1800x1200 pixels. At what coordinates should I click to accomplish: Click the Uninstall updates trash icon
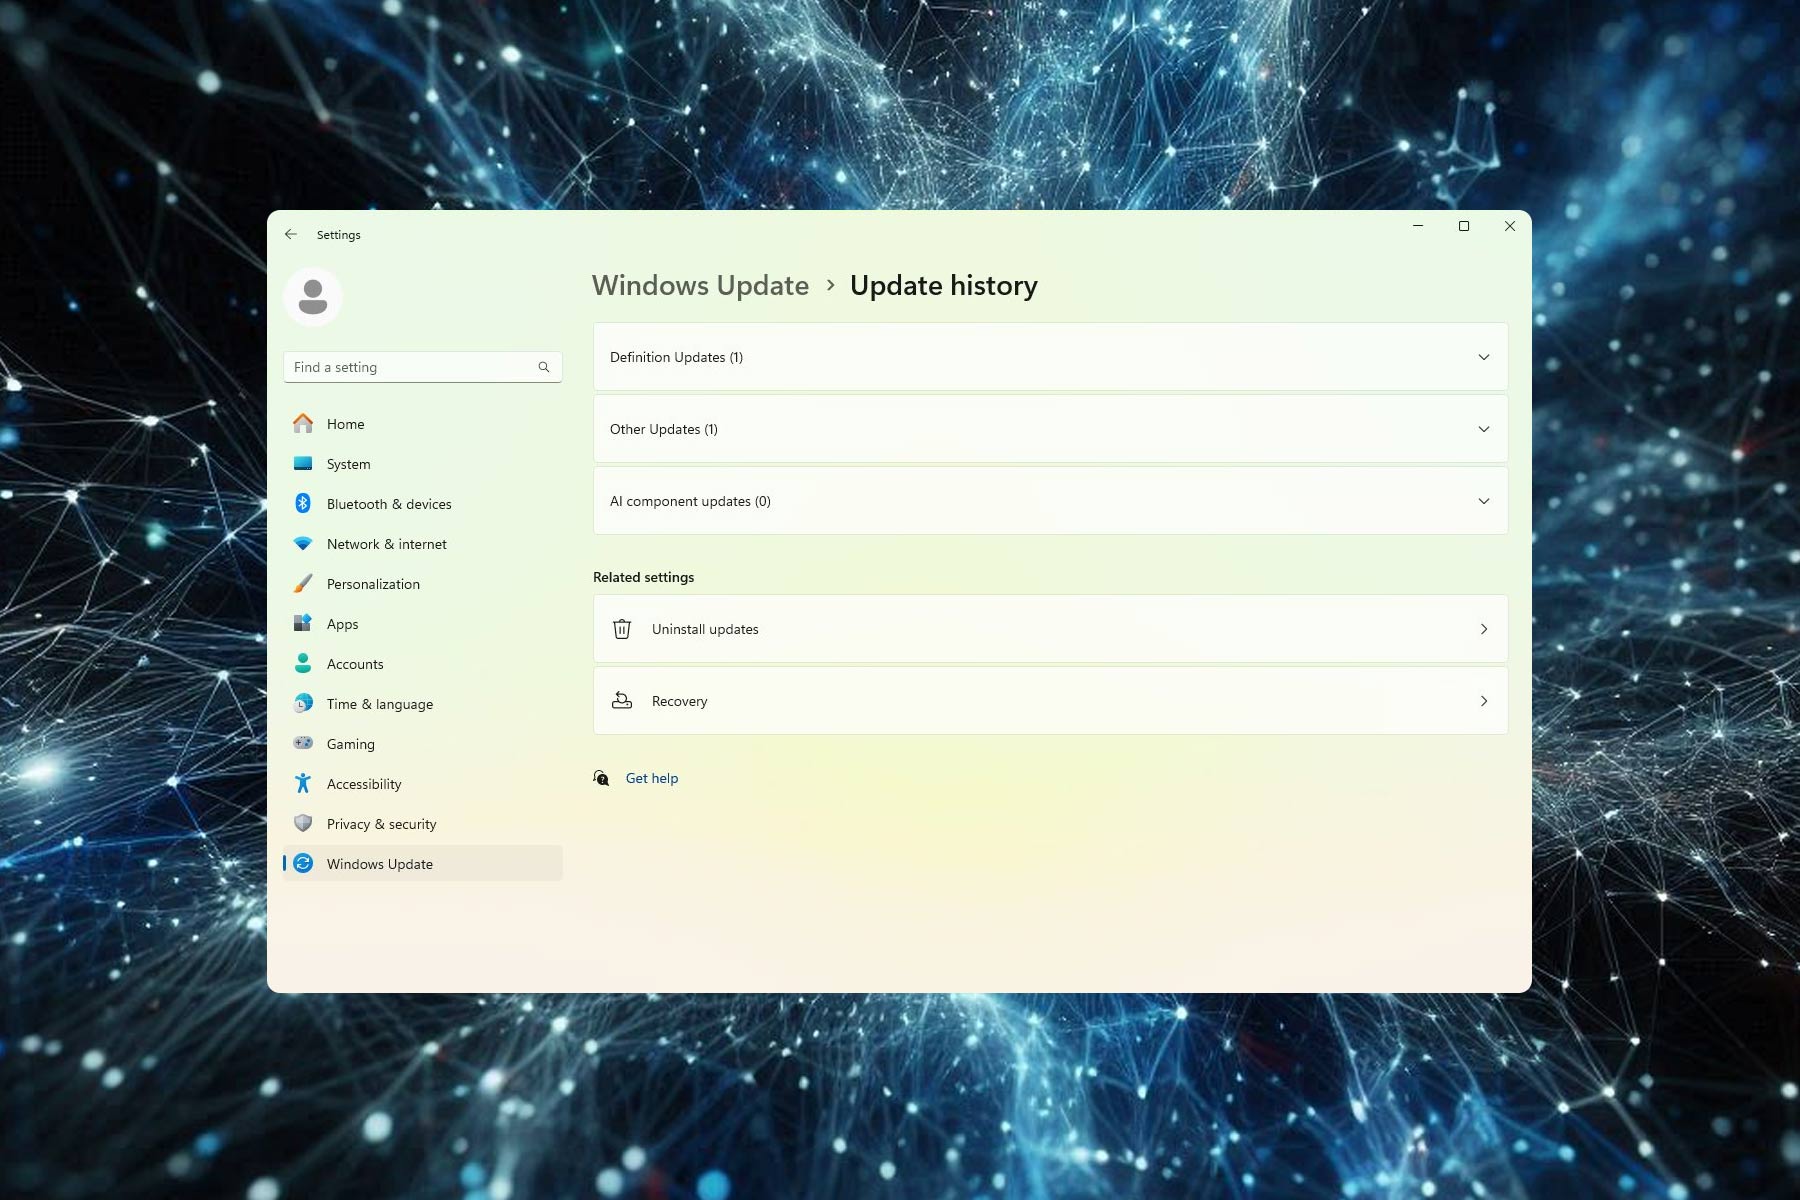[622, 629]
